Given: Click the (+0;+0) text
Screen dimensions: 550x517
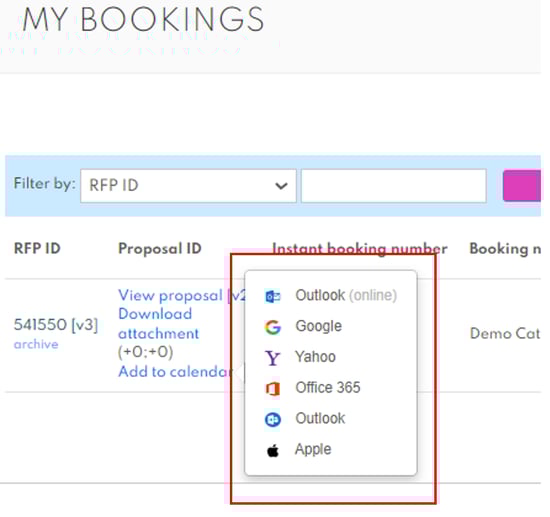Looking at the screenshot, I should (x=146, y=352).
